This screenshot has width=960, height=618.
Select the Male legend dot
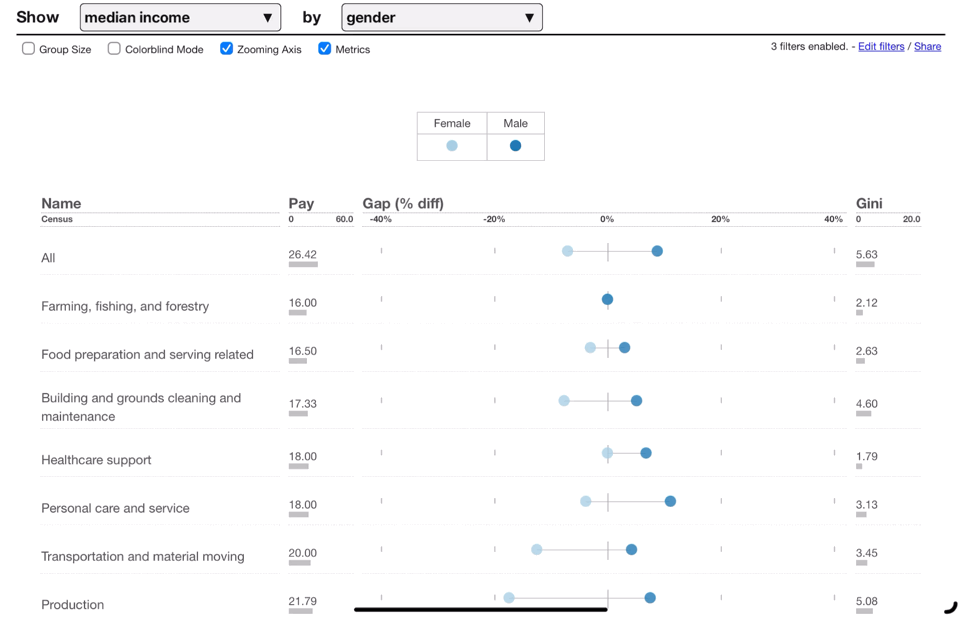click(514, 145)
